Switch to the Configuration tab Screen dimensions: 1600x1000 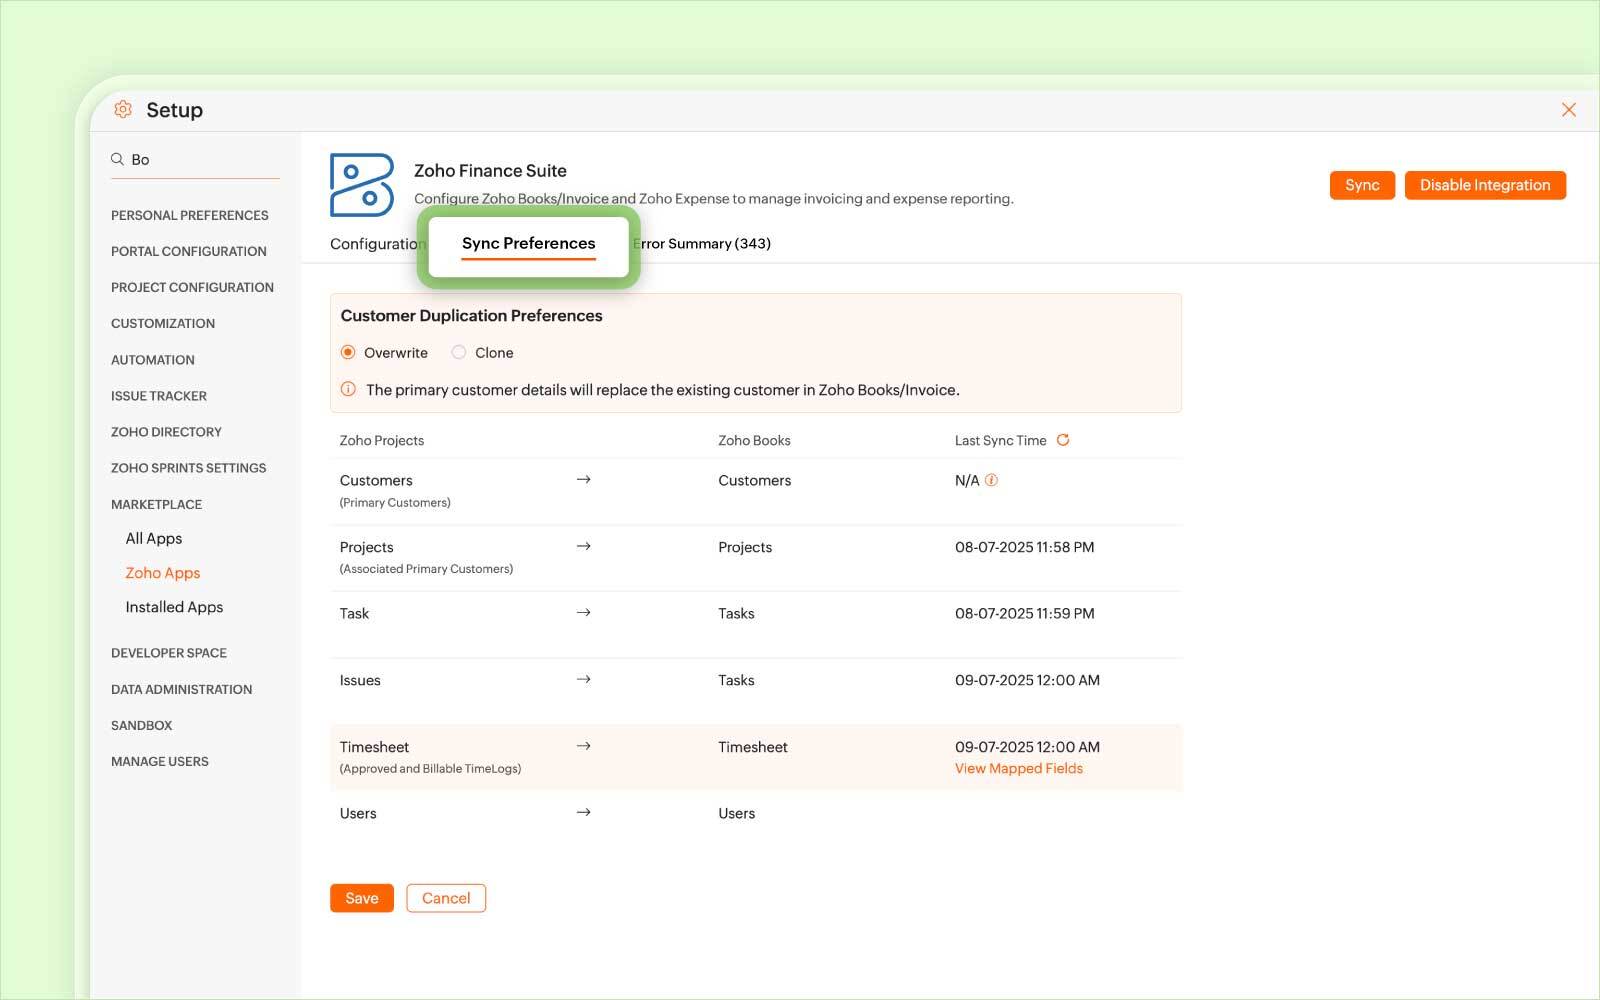point(376,244)
